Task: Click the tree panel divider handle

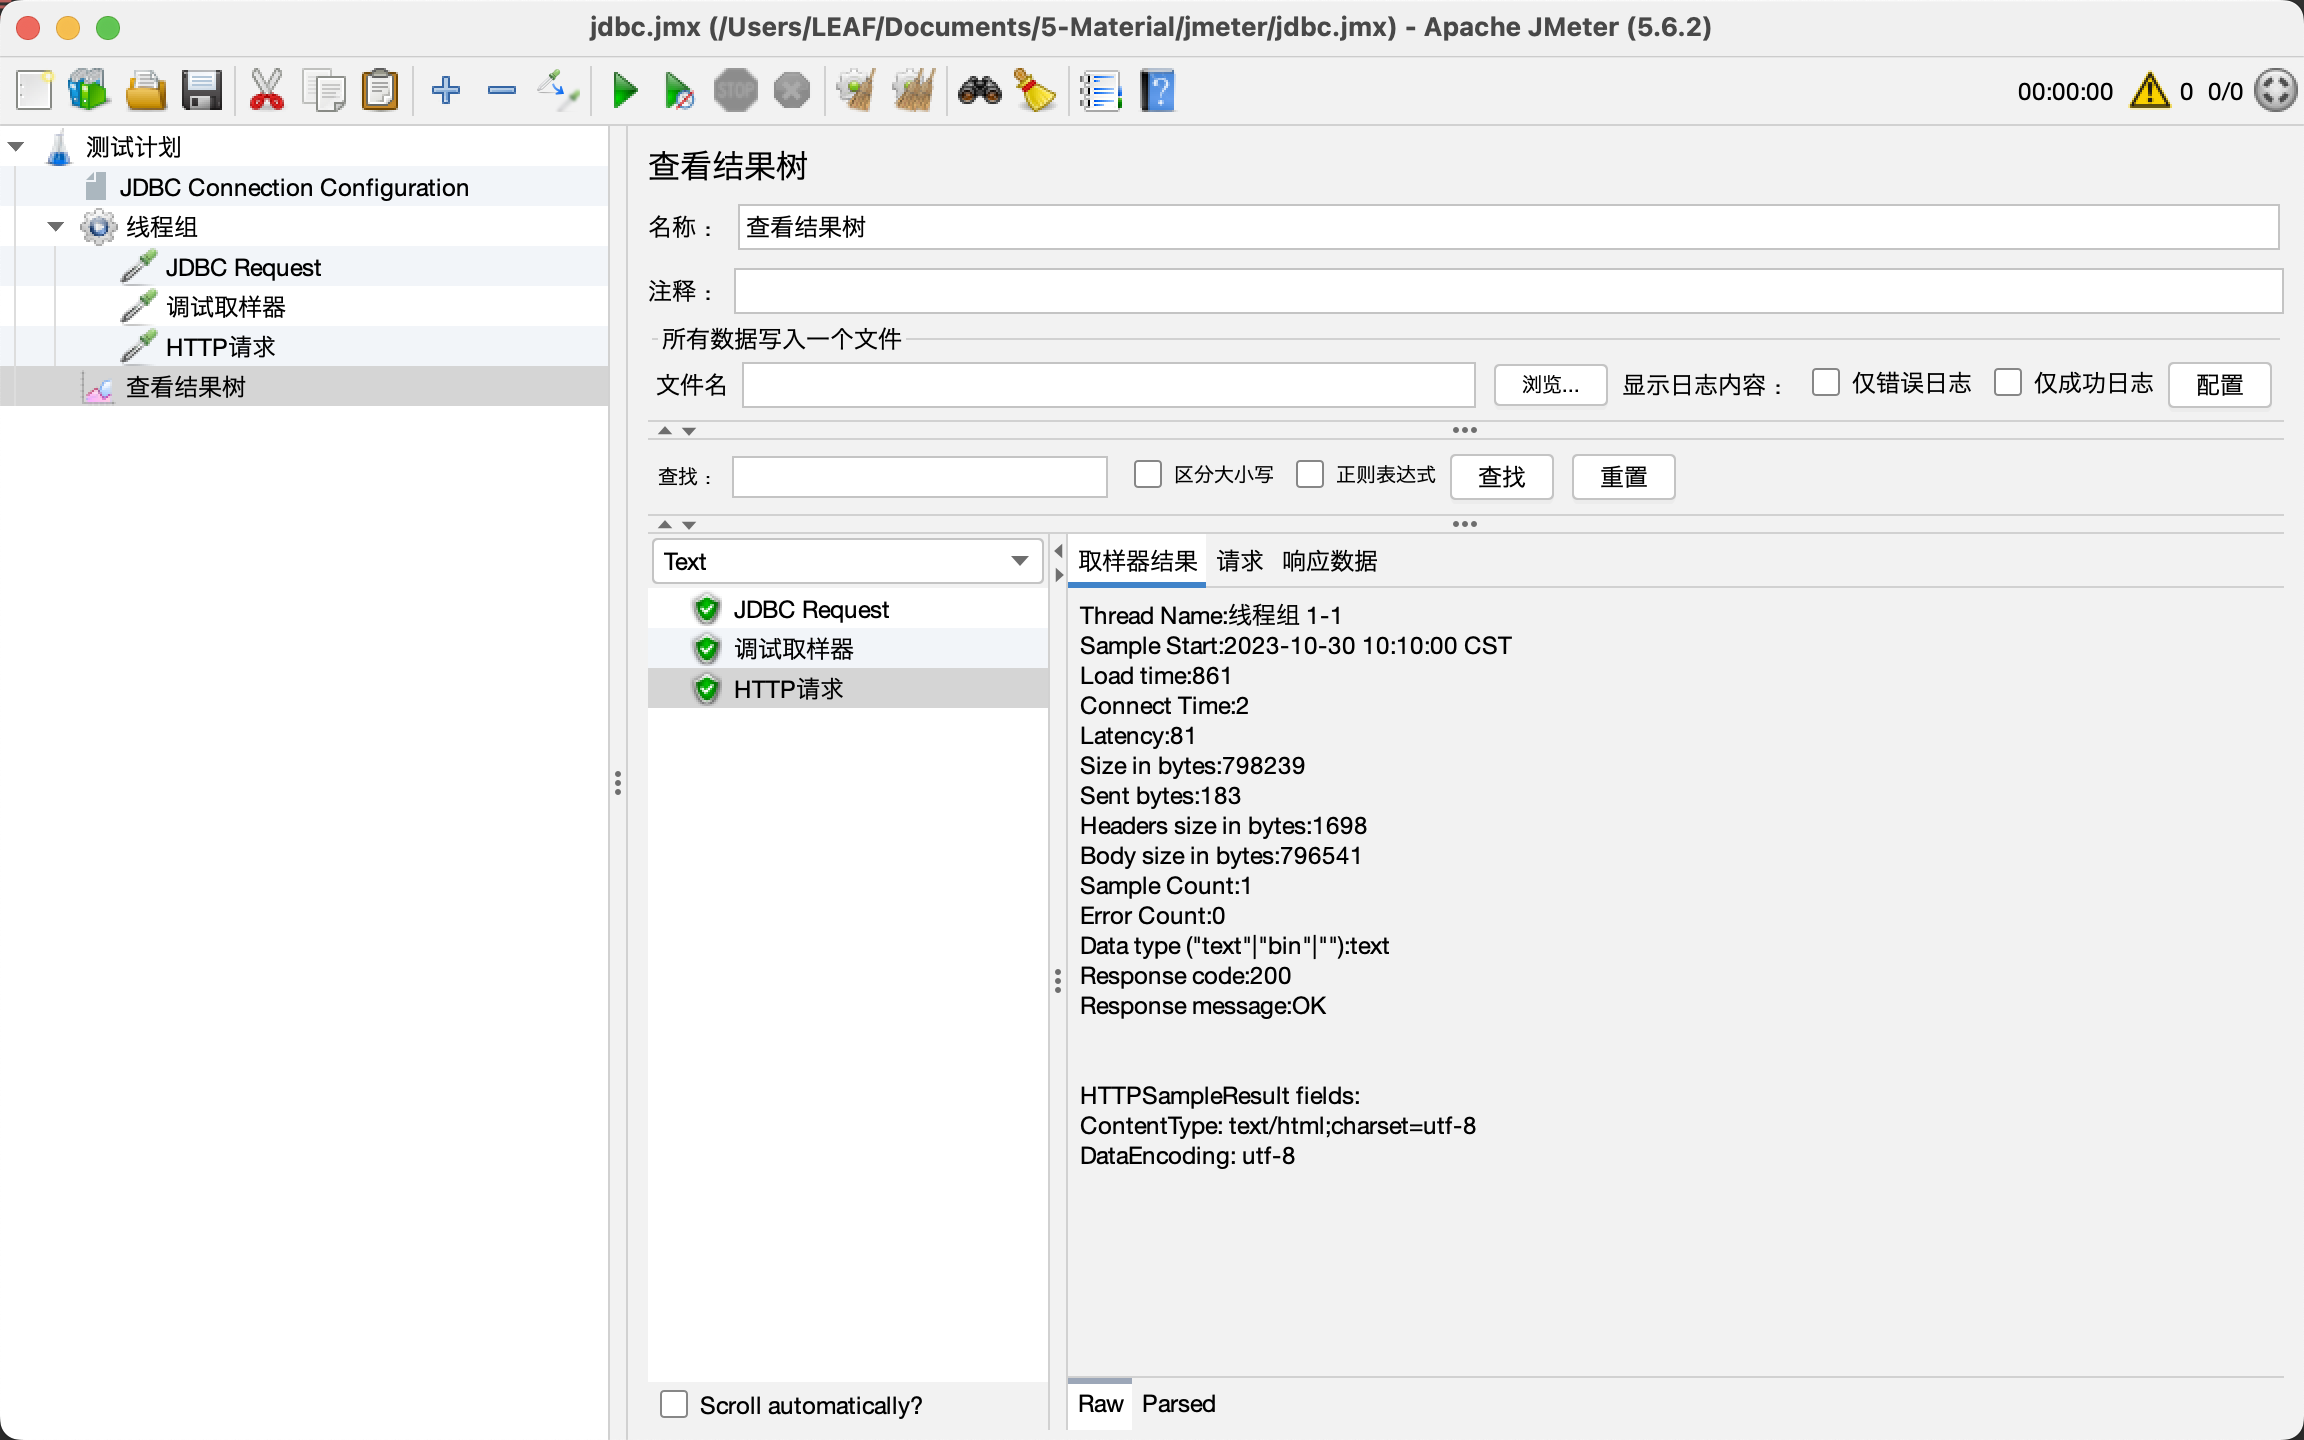Action: click(618, 783)
